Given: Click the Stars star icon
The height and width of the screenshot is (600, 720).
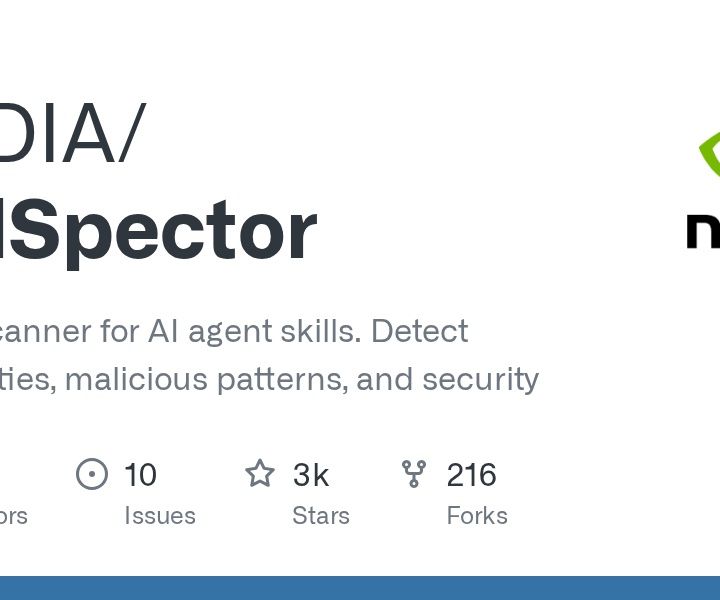Looking at the screenshot, I should pyautogui.click(x=260, y=473).
